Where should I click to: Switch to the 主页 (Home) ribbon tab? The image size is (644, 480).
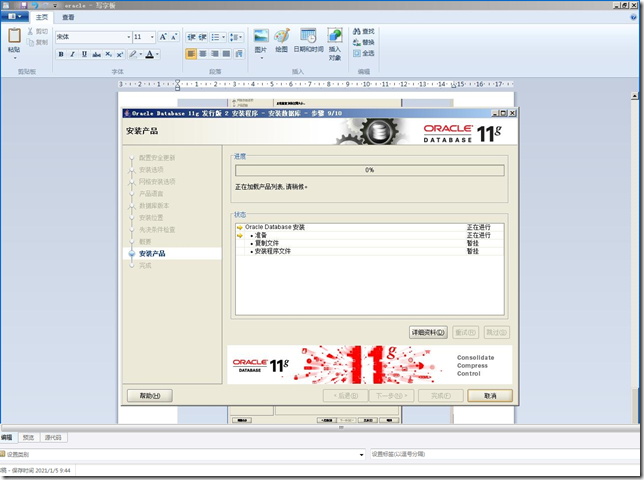point(42,17)
